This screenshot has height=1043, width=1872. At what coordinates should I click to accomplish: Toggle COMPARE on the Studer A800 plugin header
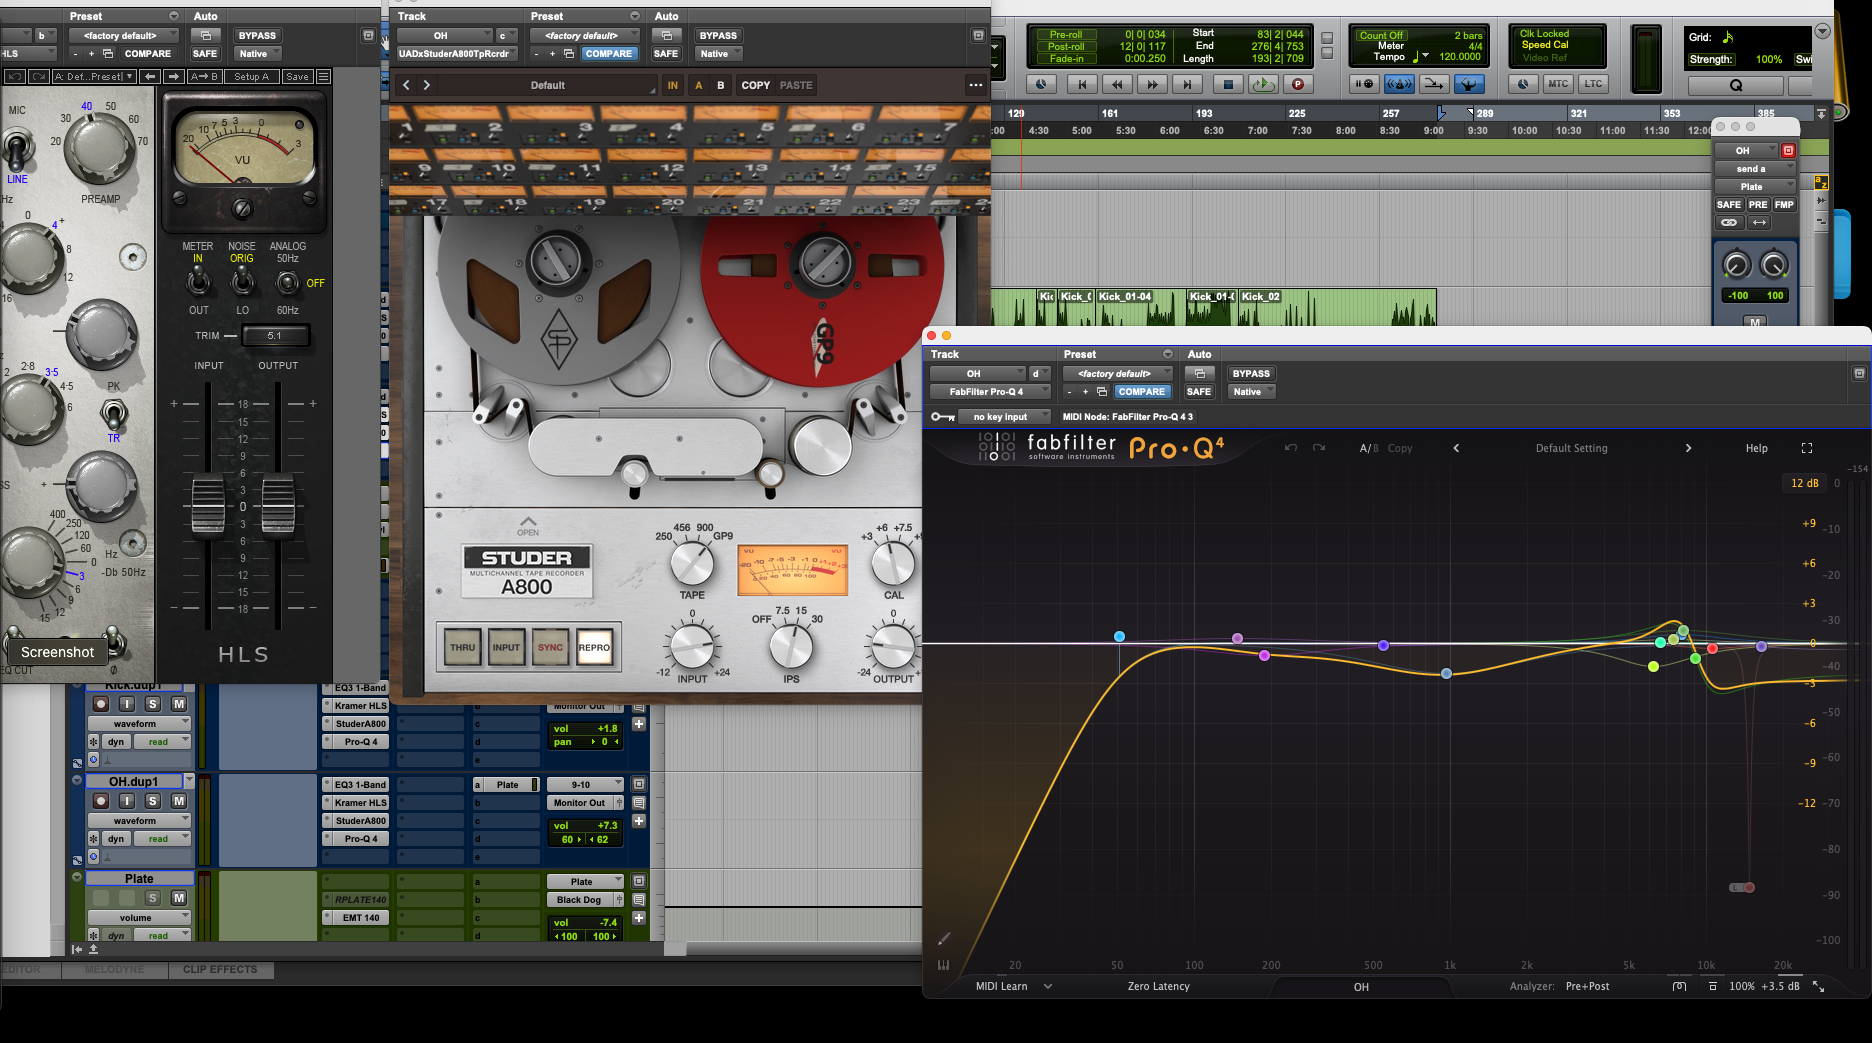(x=609, y=54)
